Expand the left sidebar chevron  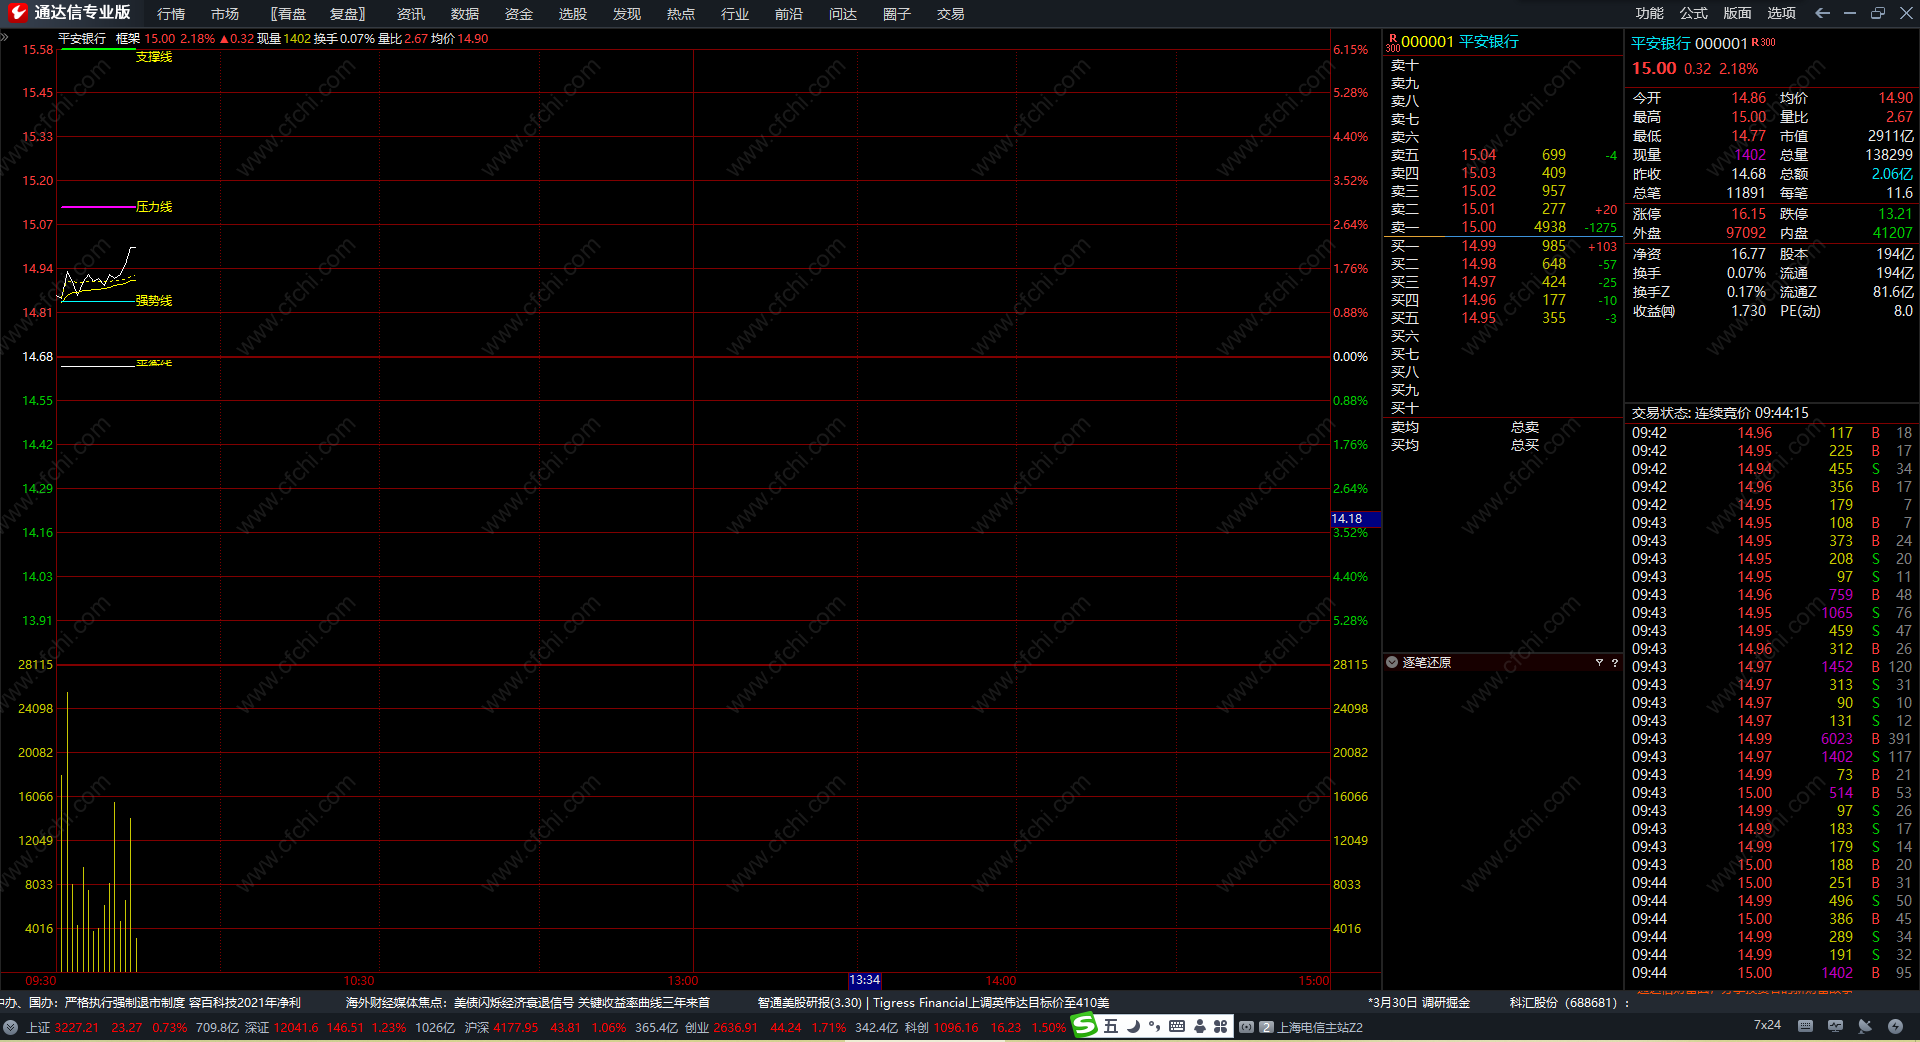[4, 38]
